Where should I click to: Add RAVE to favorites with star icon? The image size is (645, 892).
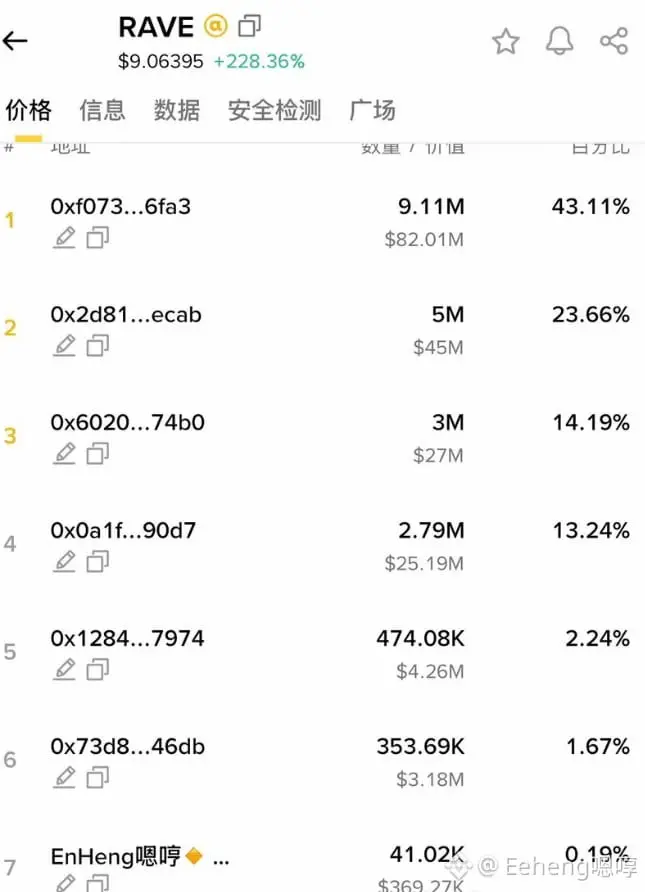506,41
